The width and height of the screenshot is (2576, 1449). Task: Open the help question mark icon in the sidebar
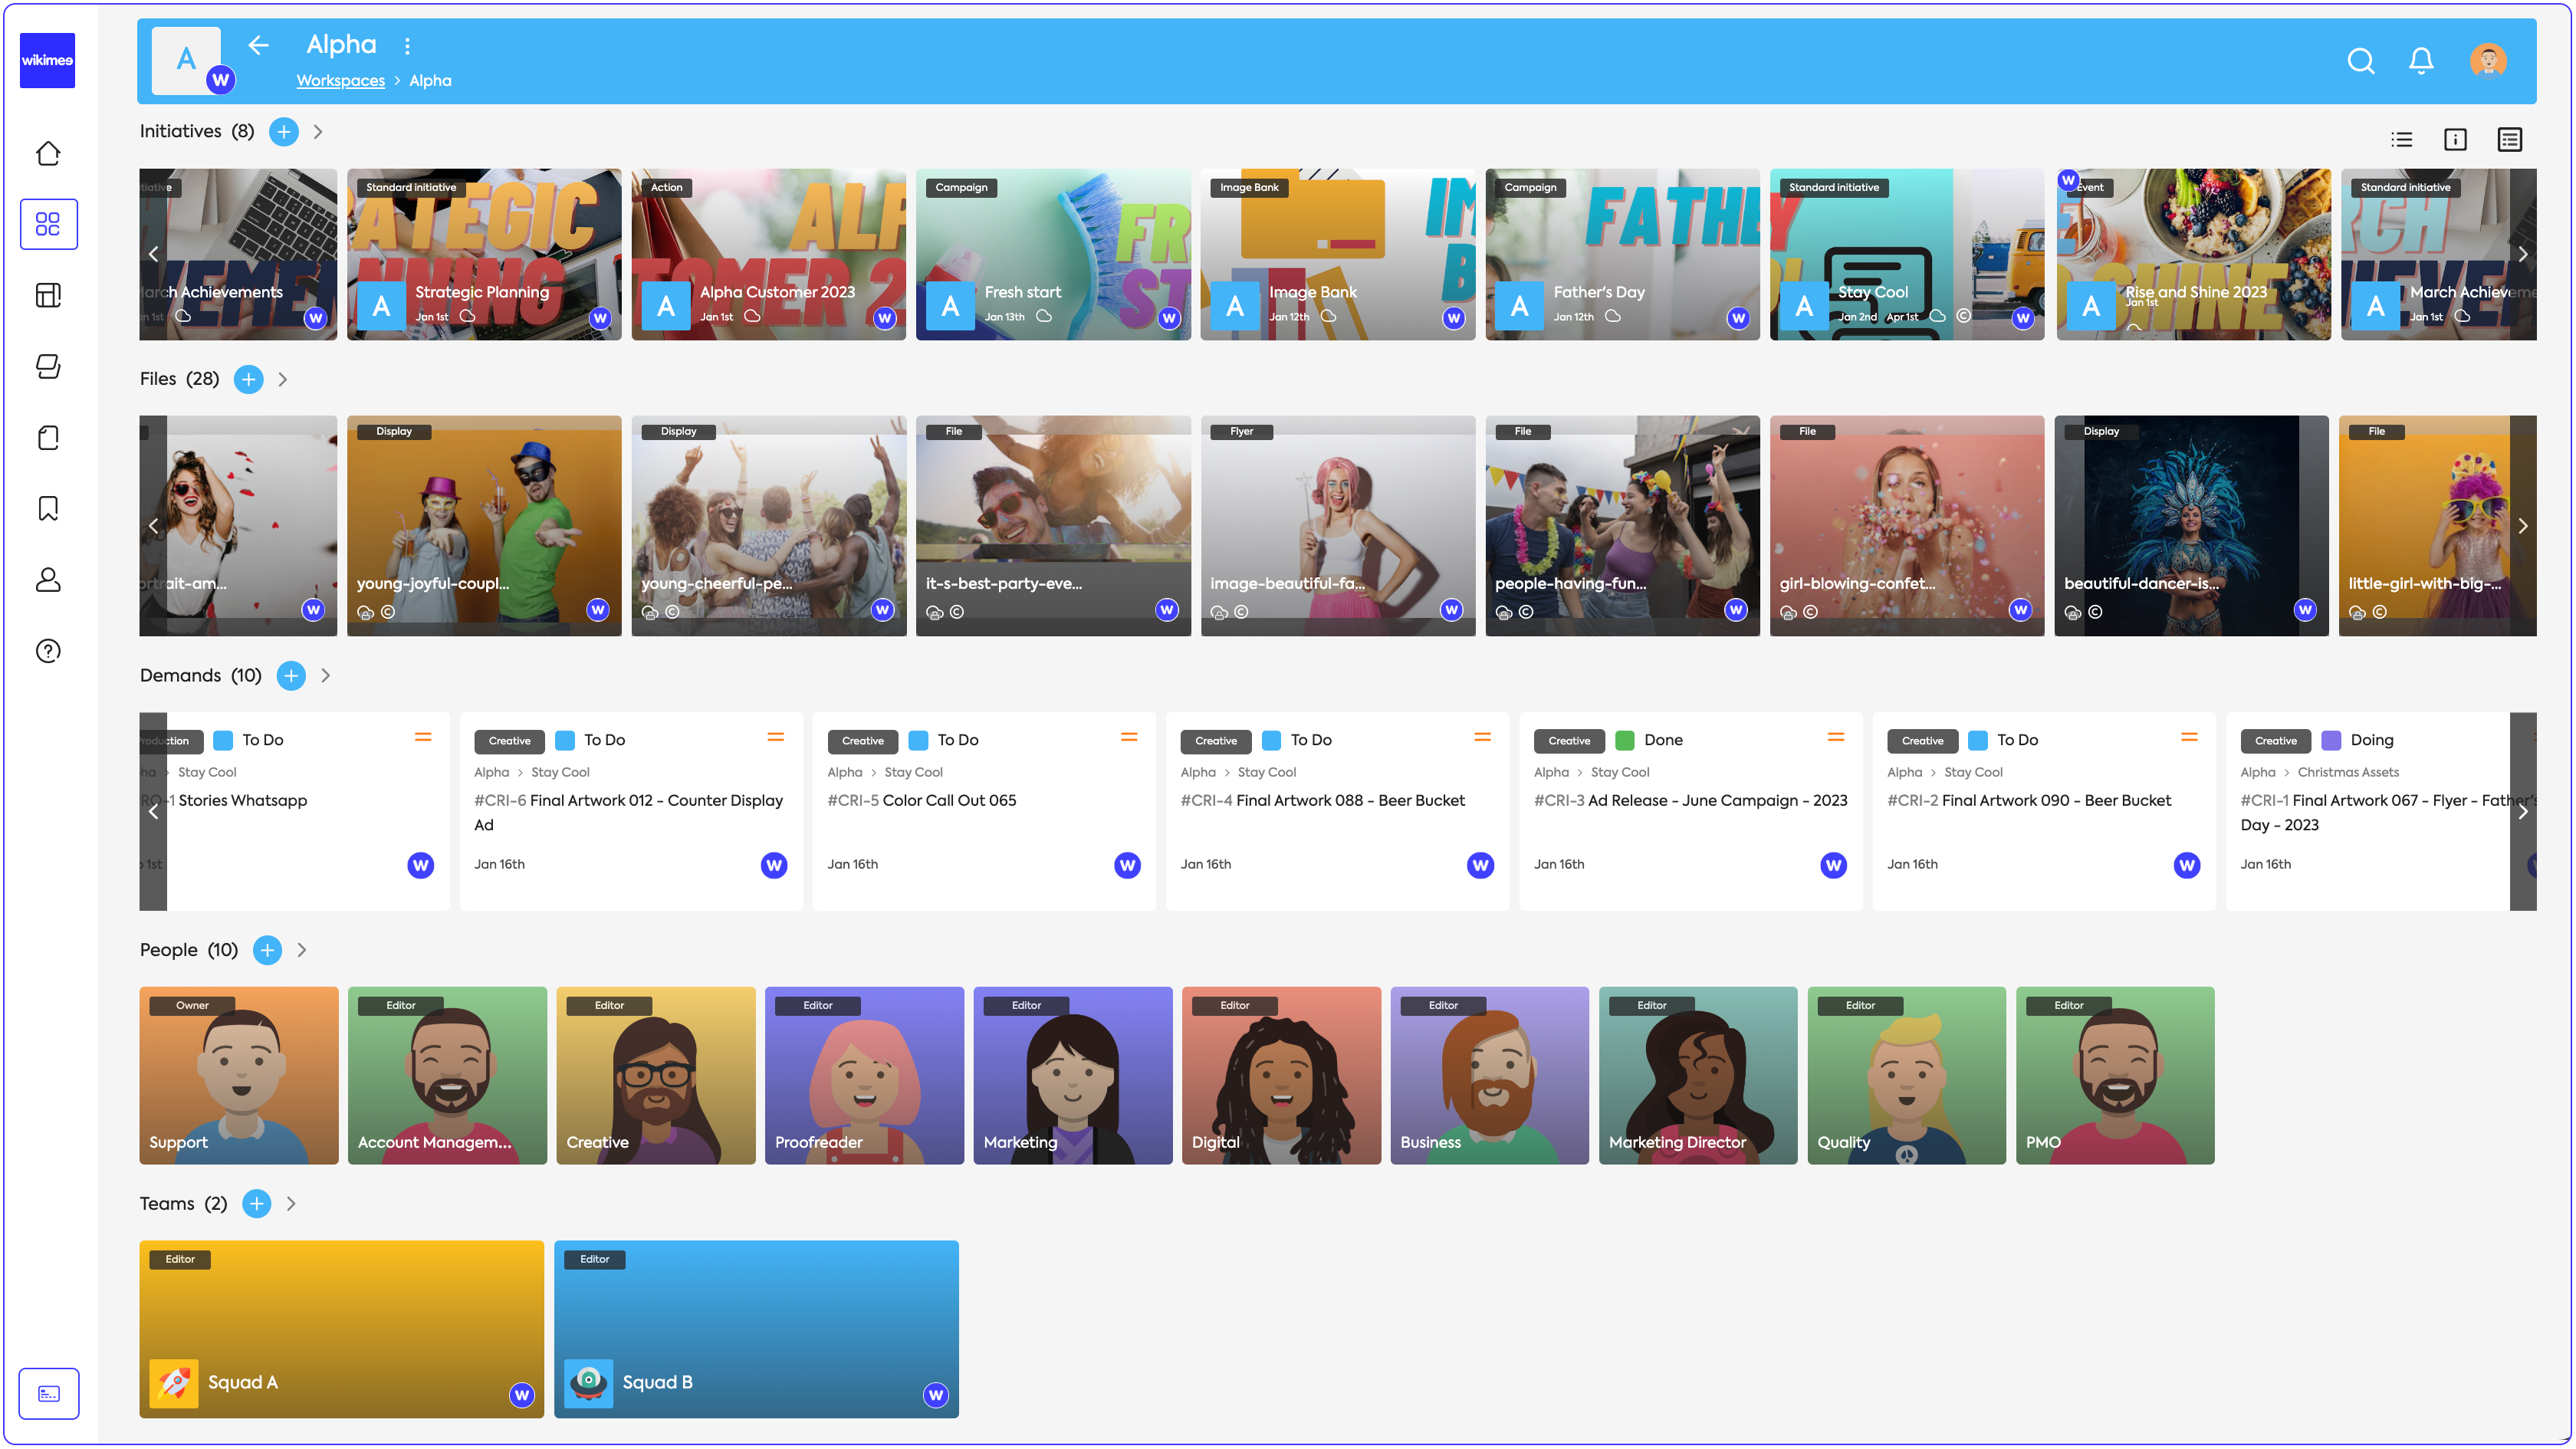(x=48, y=651)
